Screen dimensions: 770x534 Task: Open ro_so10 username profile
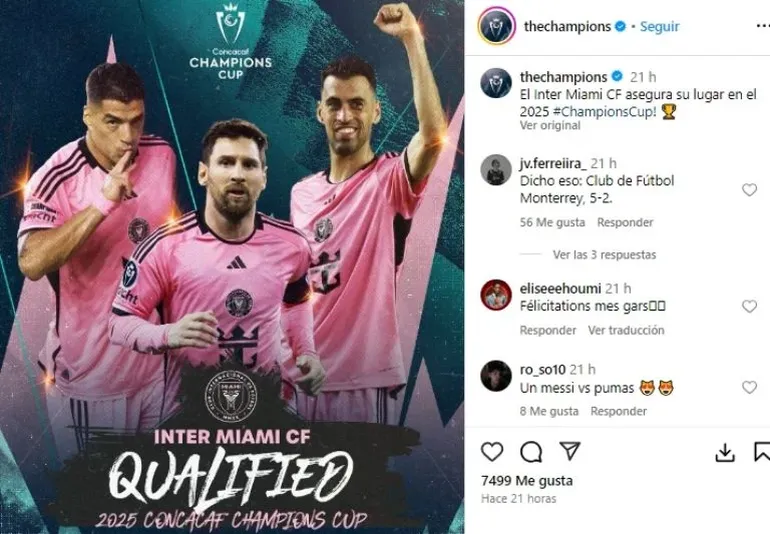tap(543, 369)
